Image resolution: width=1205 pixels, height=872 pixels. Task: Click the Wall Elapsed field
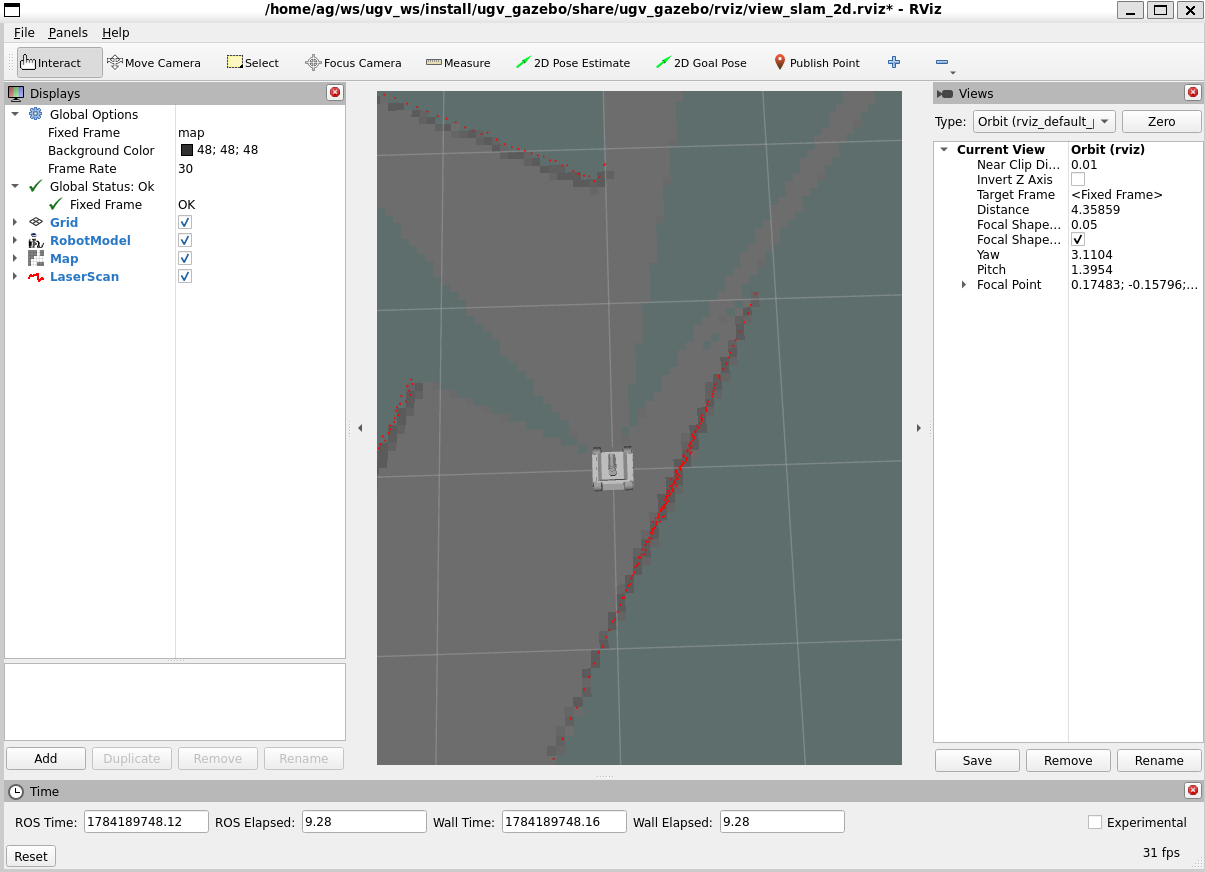pos(782,822)
